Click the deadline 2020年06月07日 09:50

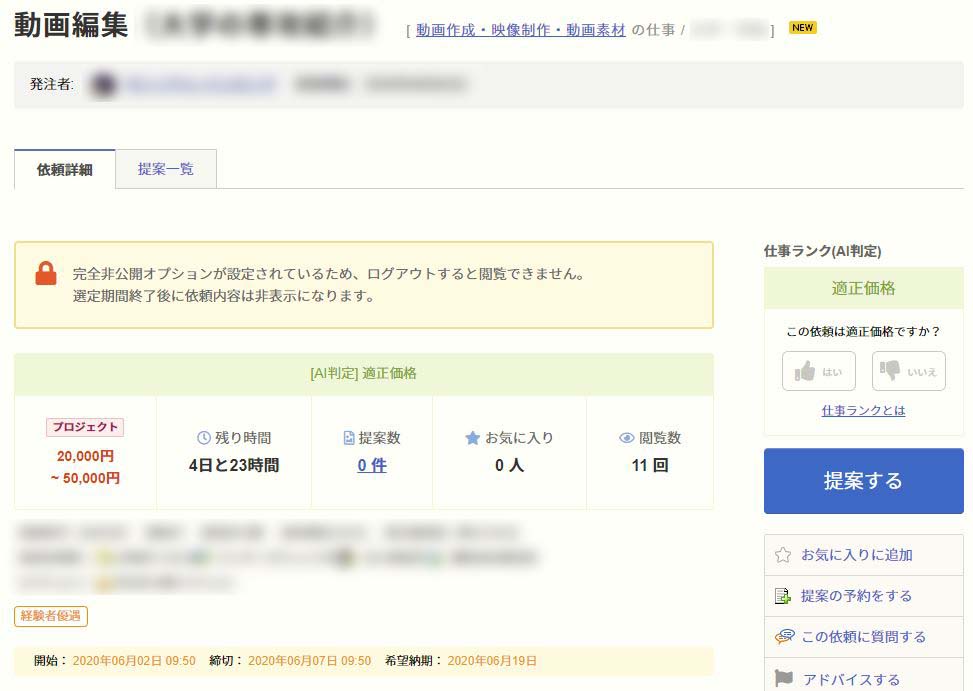[x=310, y=661]
